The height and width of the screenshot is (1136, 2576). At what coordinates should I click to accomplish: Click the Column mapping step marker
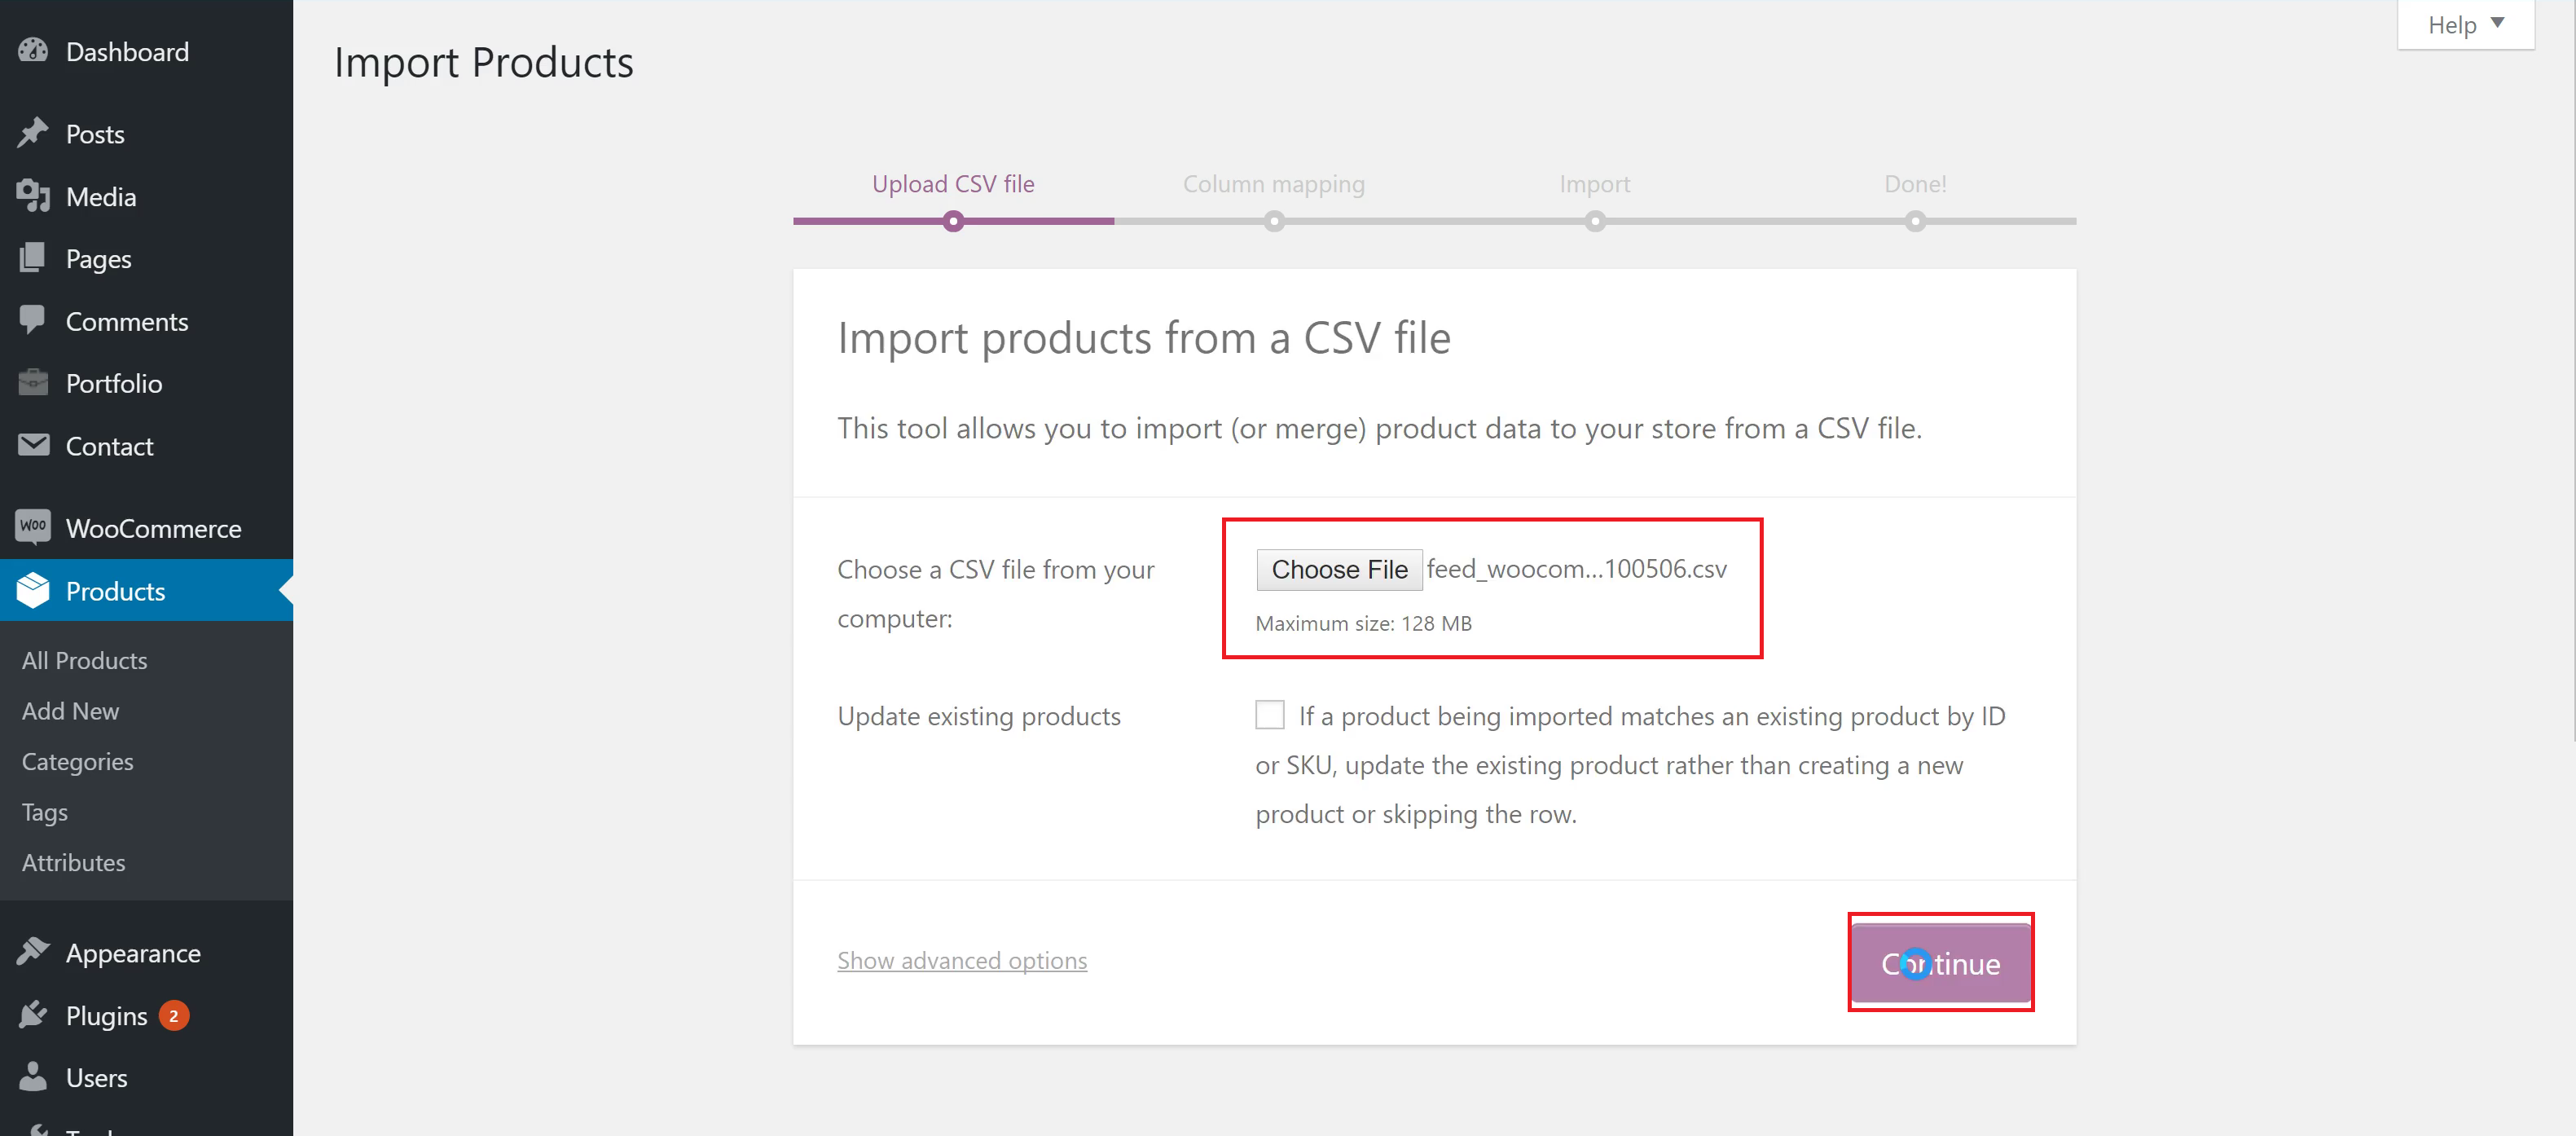[1274, 221]
